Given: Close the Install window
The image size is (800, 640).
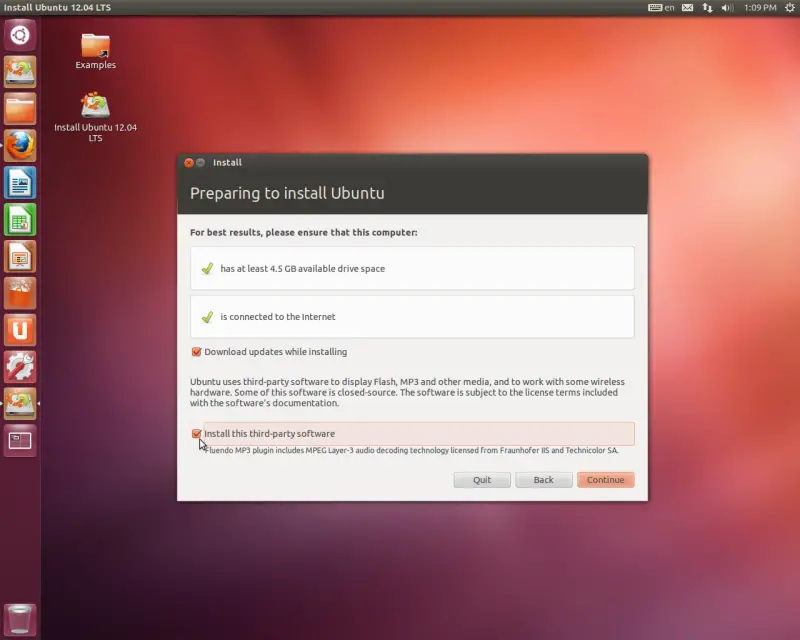Looking at the screenshot, I should coord(189,162).
